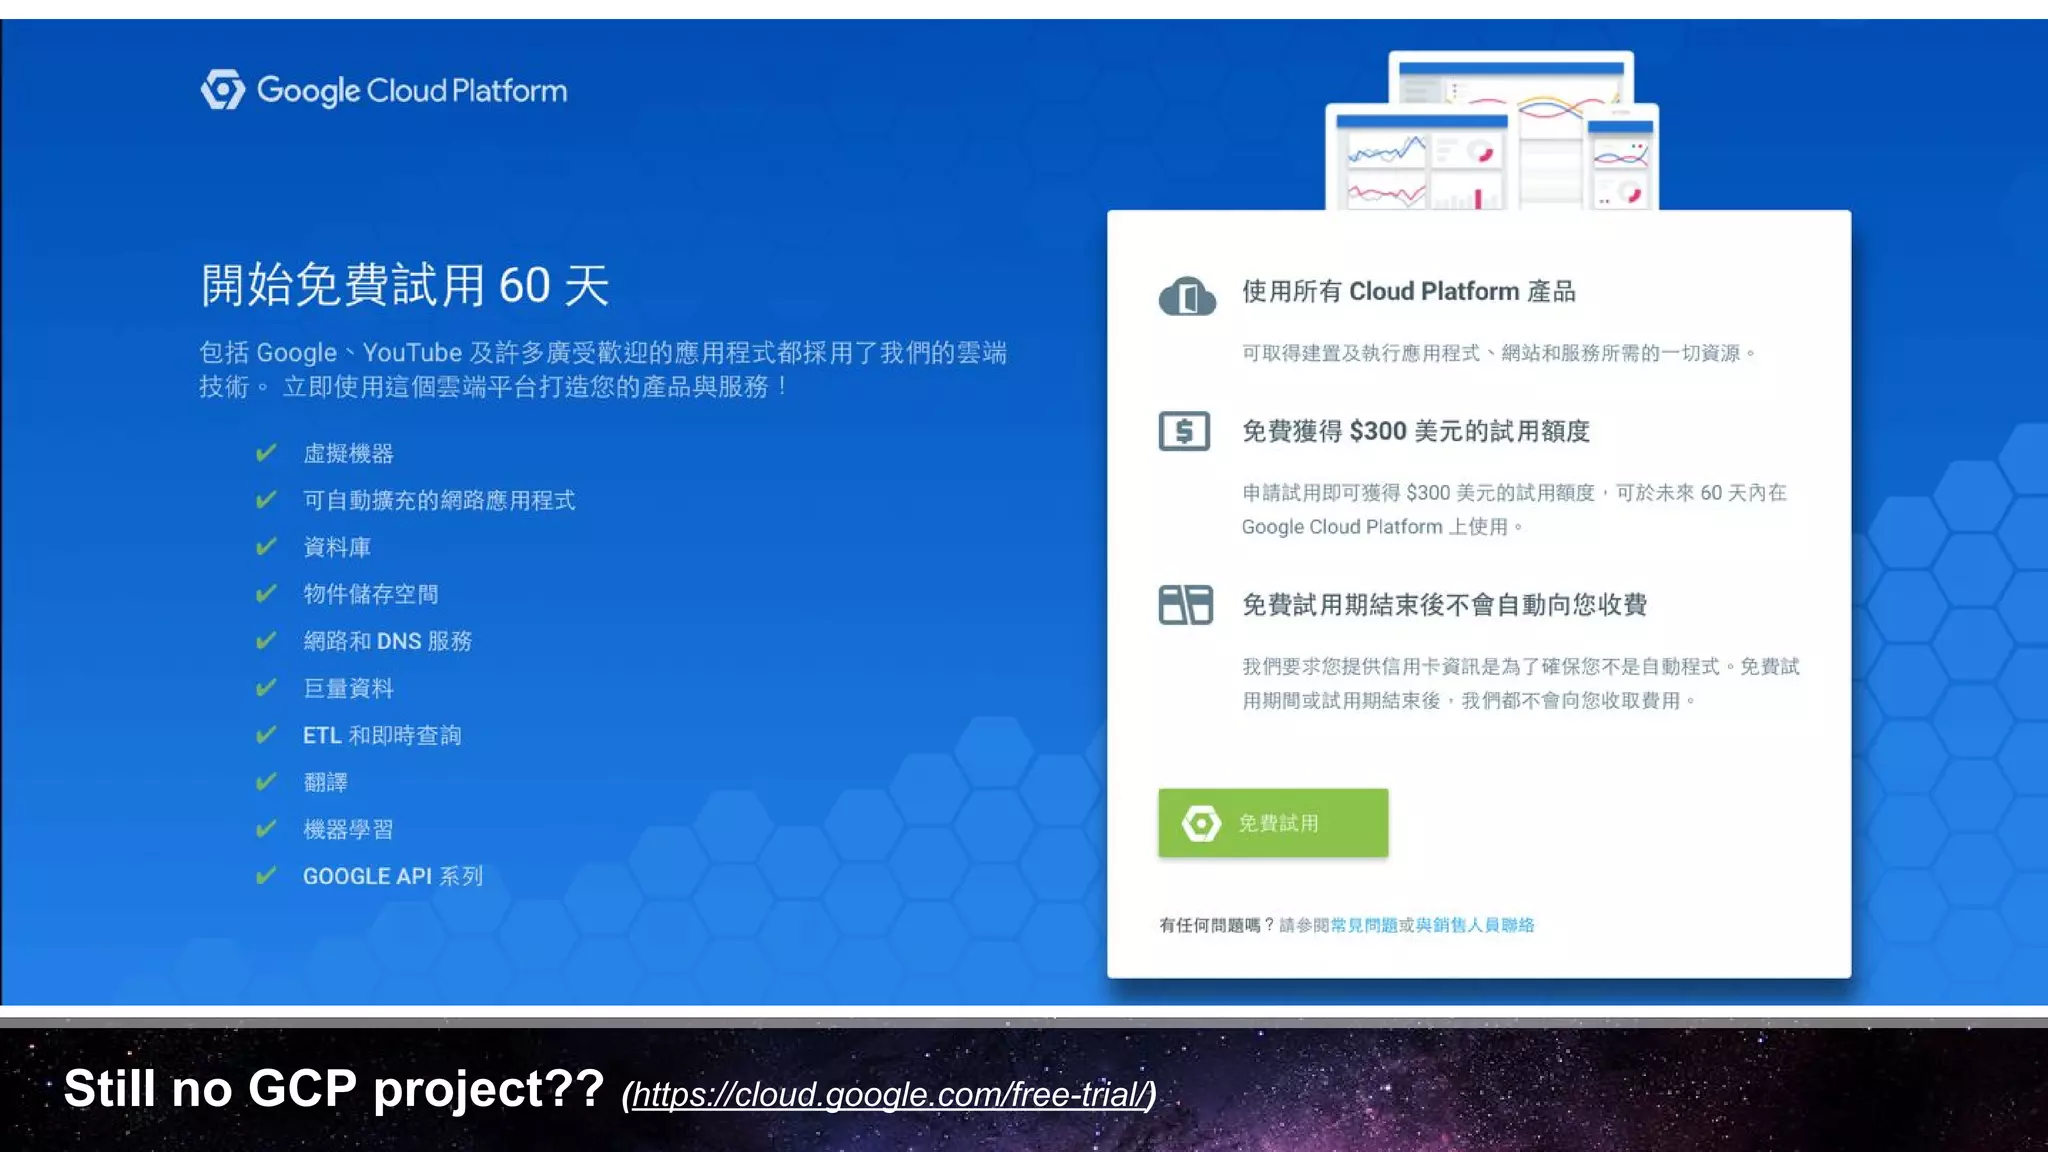Click the checkmark next to 資料庫

pos(266,547)
